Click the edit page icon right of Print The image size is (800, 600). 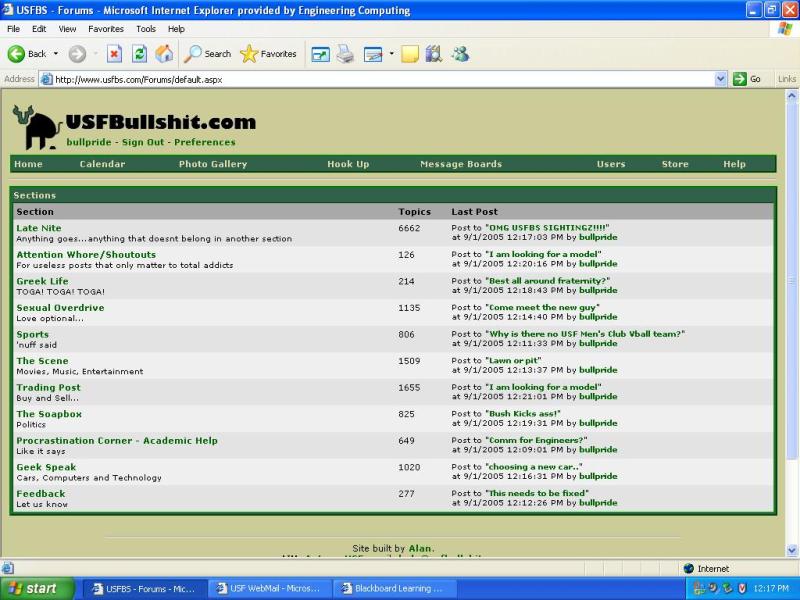373,54
